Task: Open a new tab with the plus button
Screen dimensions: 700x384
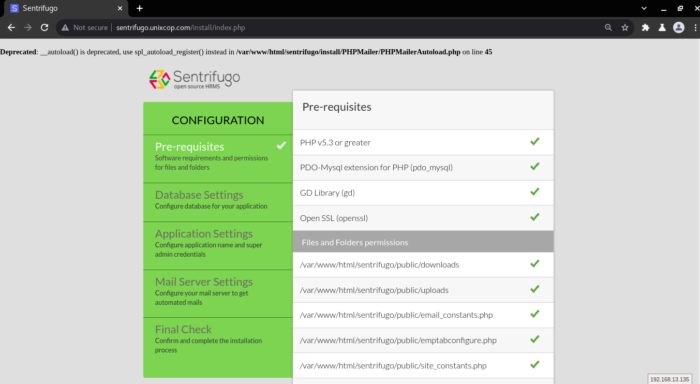Action: point(140,8)
